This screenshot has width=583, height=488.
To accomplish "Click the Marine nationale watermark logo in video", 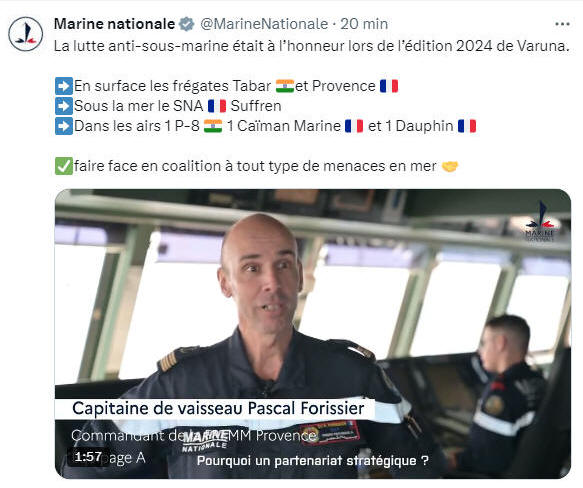I will [540, 221].
